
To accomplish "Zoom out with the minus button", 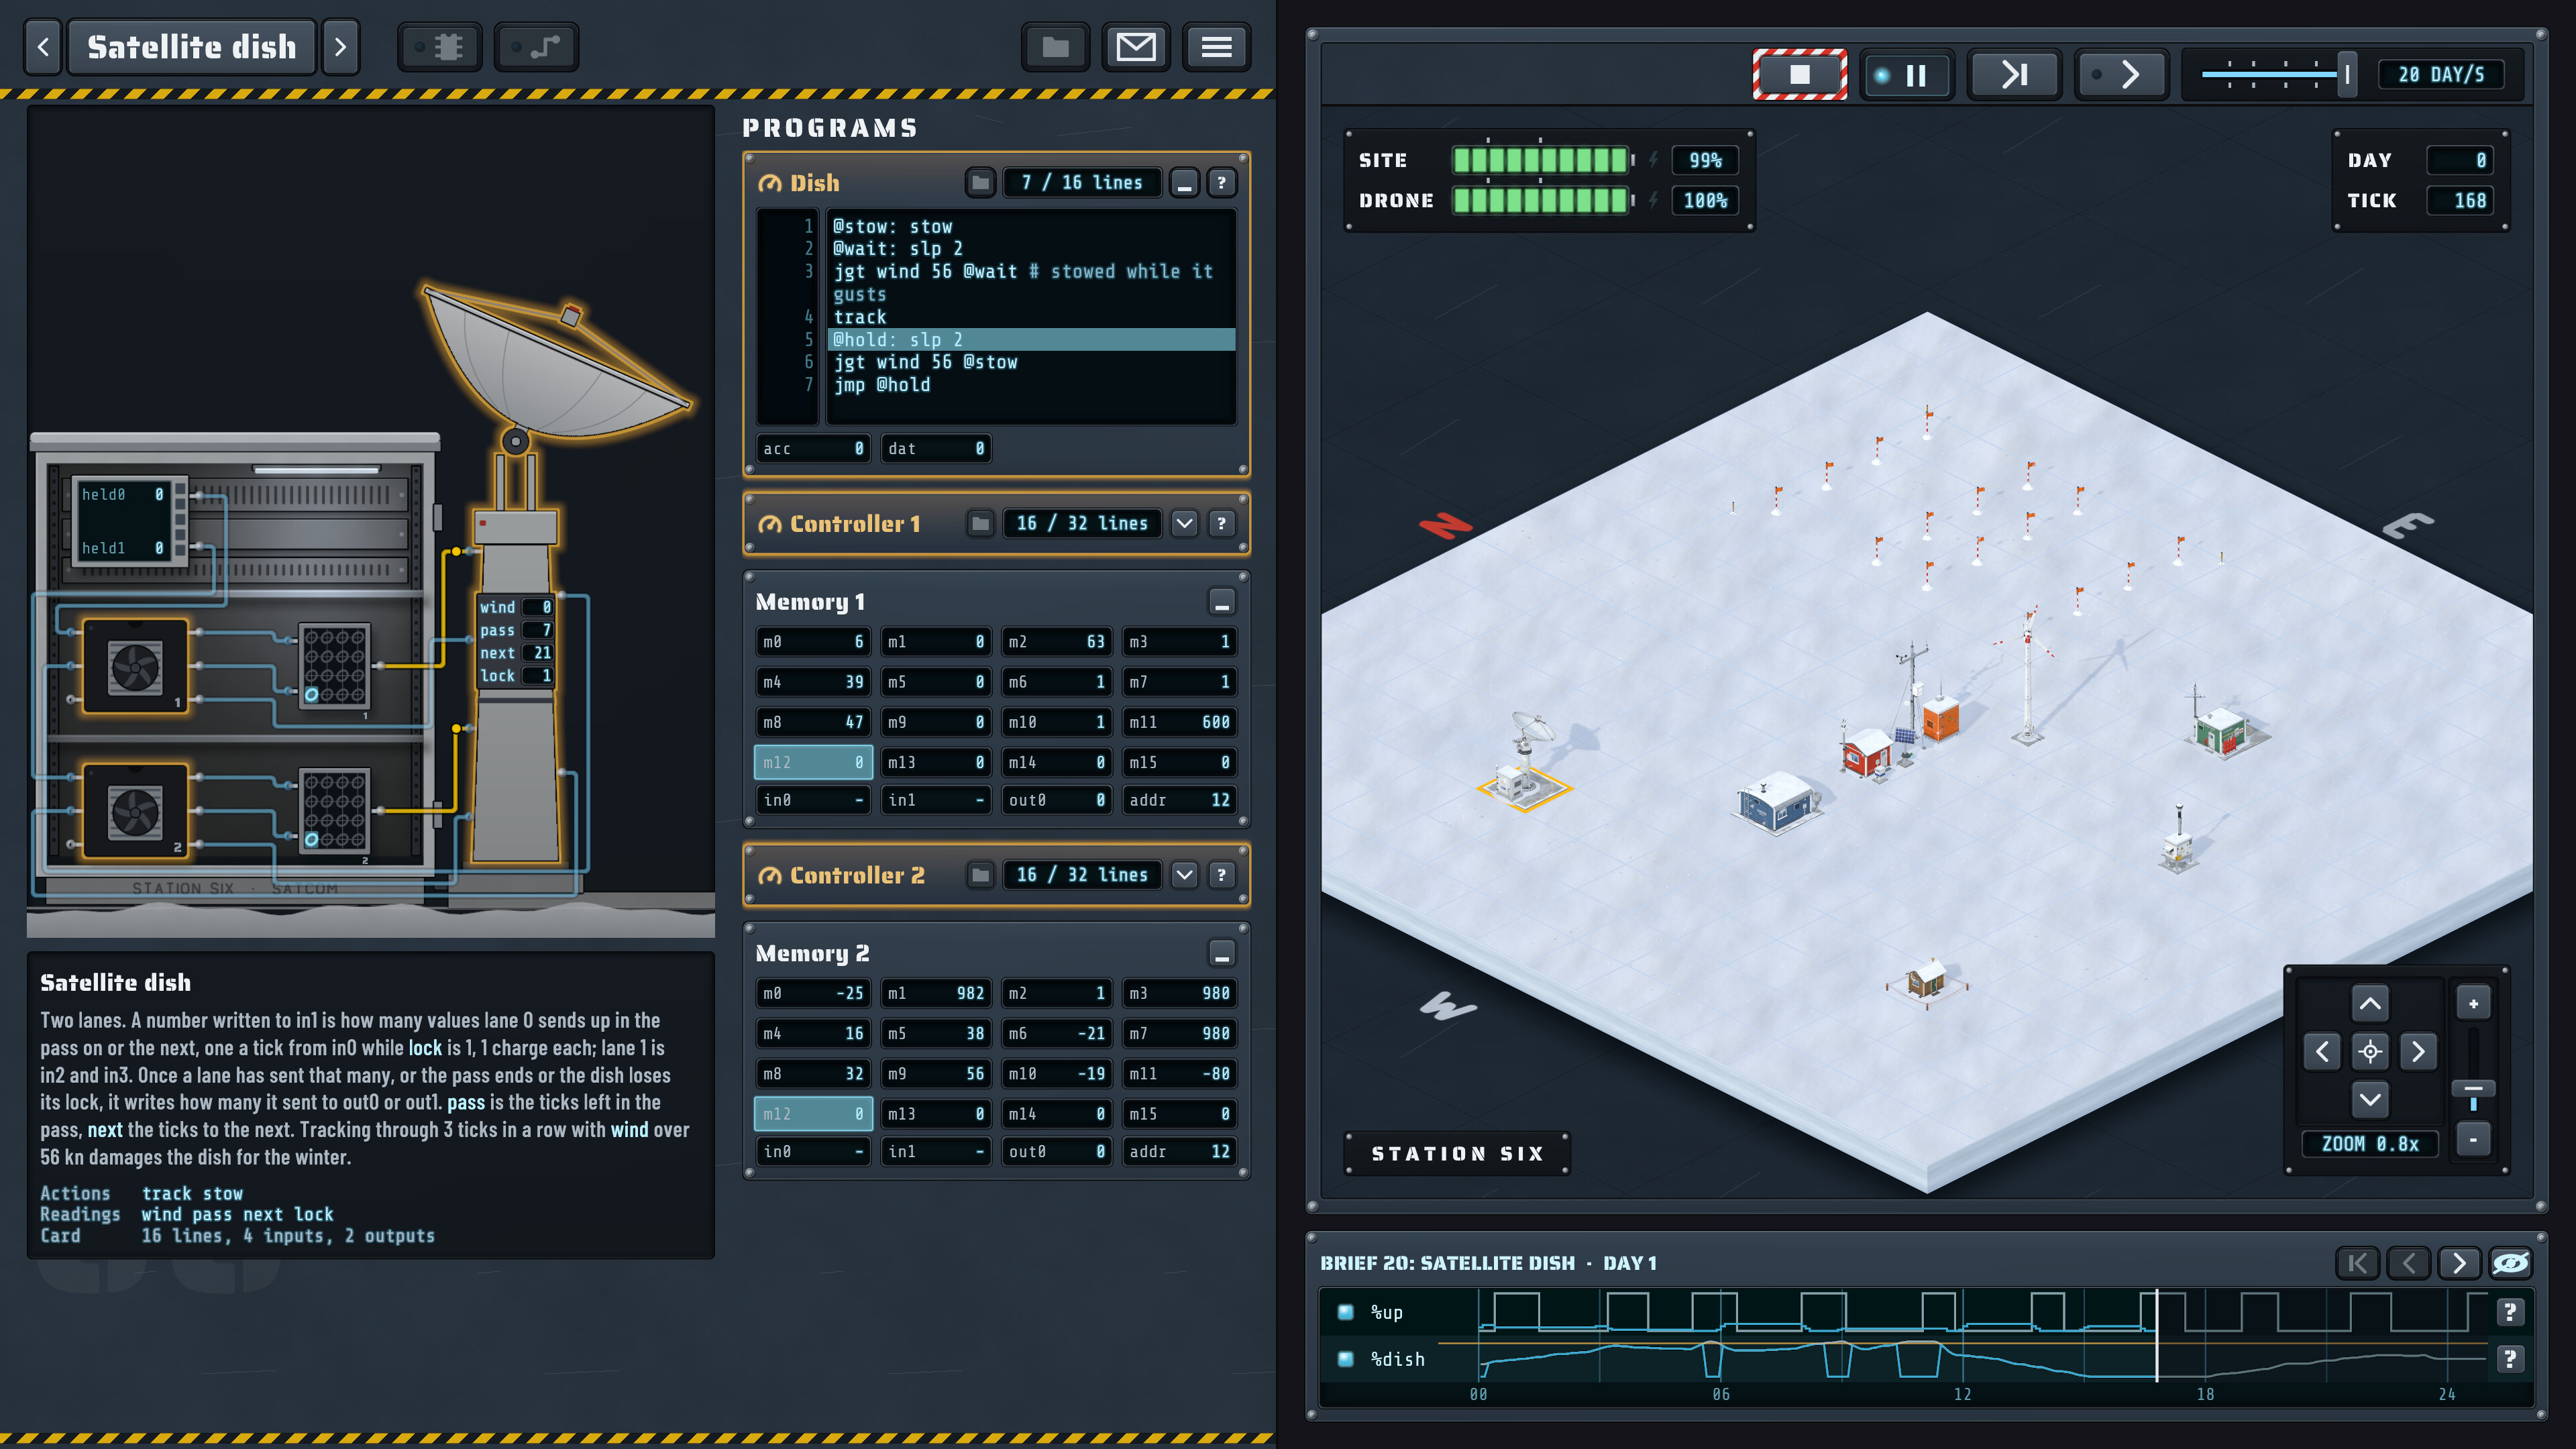I will pos(2473,1139).
